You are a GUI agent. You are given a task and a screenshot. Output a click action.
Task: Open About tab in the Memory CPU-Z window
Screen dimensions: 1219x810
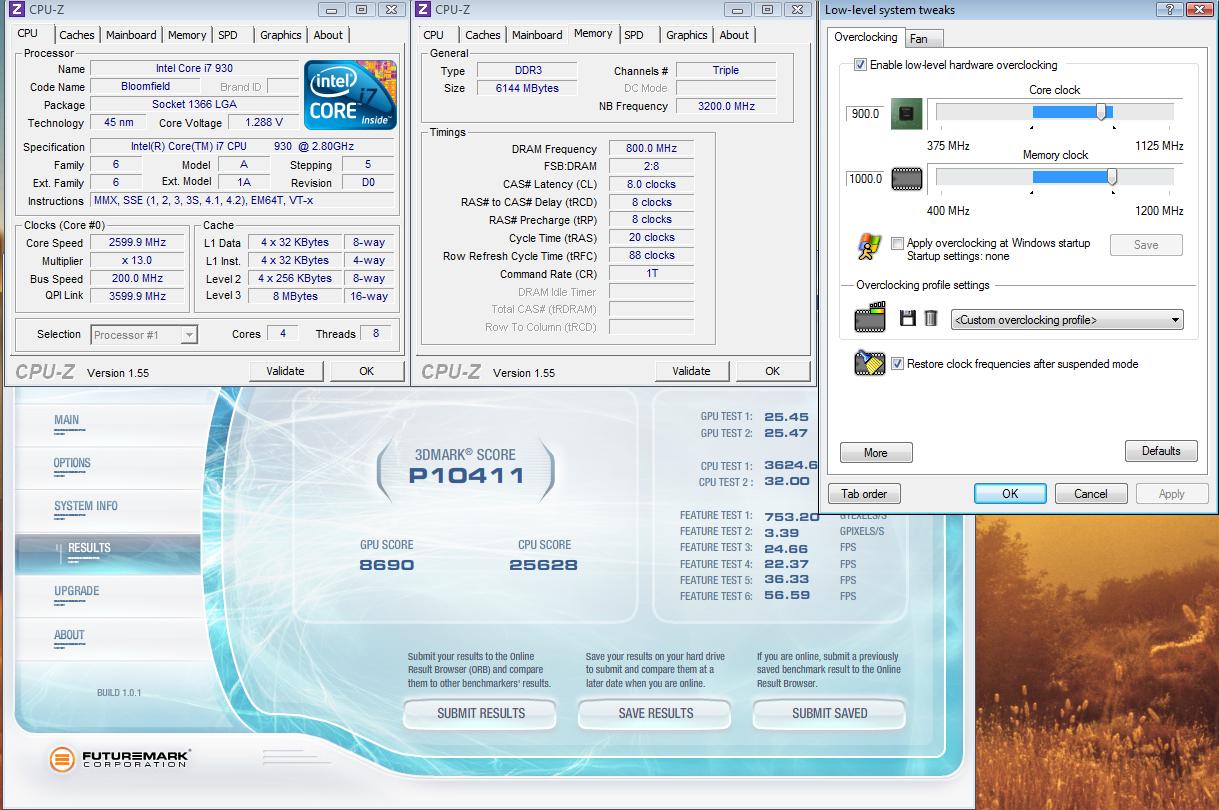click(x=734, y=35)
